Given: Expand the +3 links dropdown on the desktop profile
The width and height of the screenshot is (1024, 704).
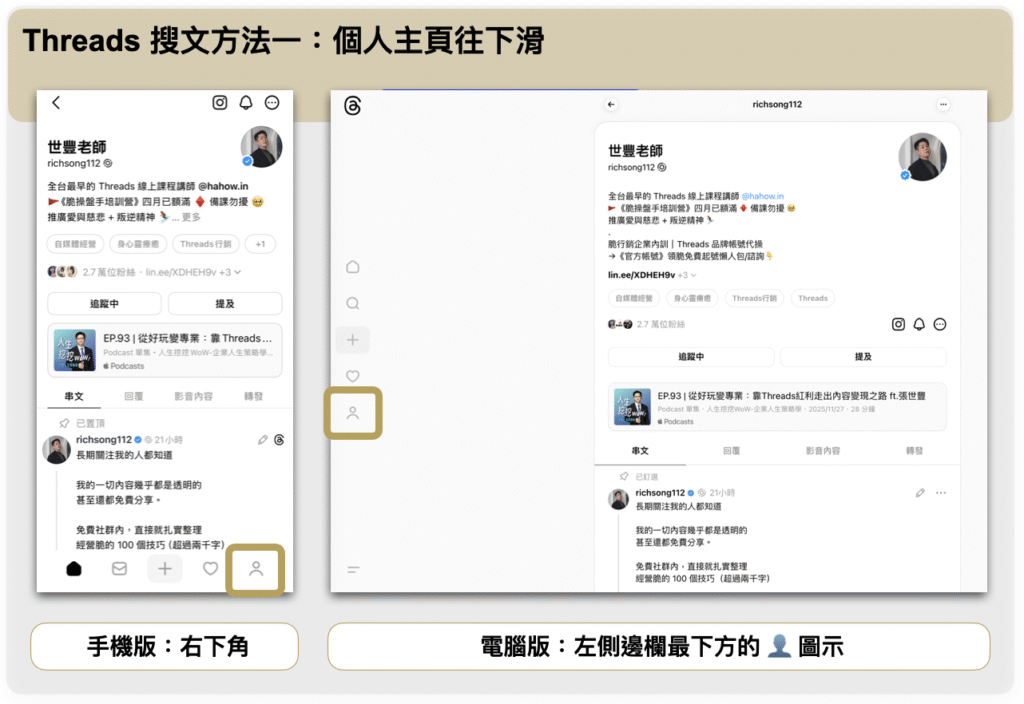Looking at the screenshot, I should (x=687, y=274).
